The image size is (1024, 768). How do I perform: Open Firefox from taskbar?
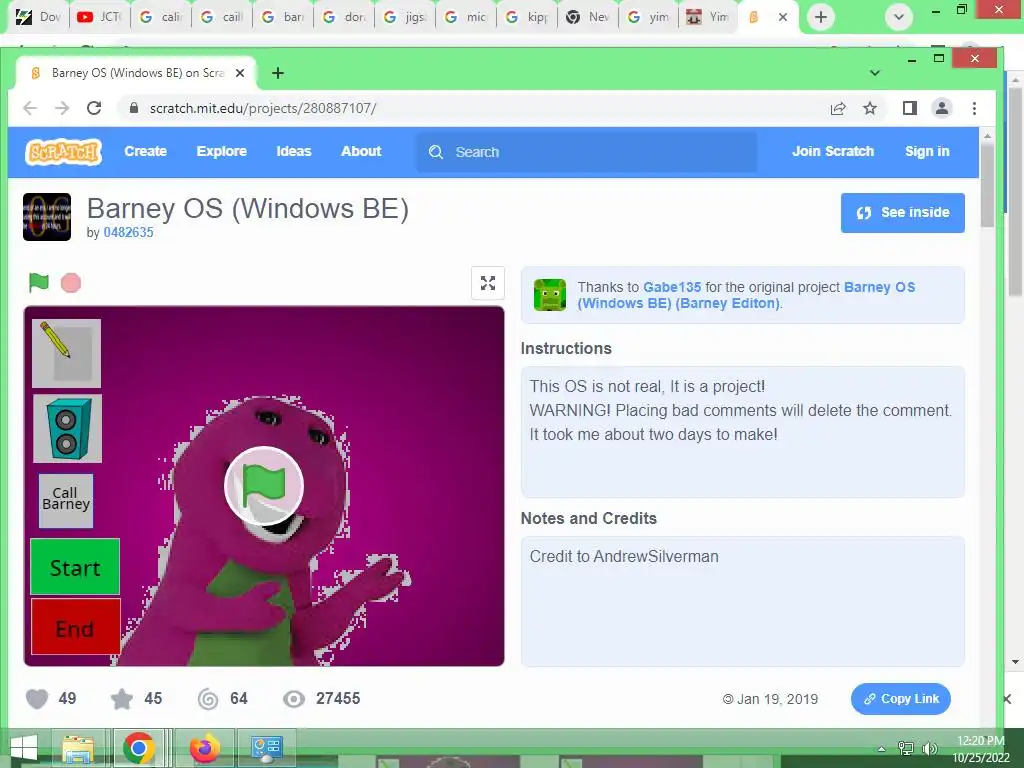205,748
